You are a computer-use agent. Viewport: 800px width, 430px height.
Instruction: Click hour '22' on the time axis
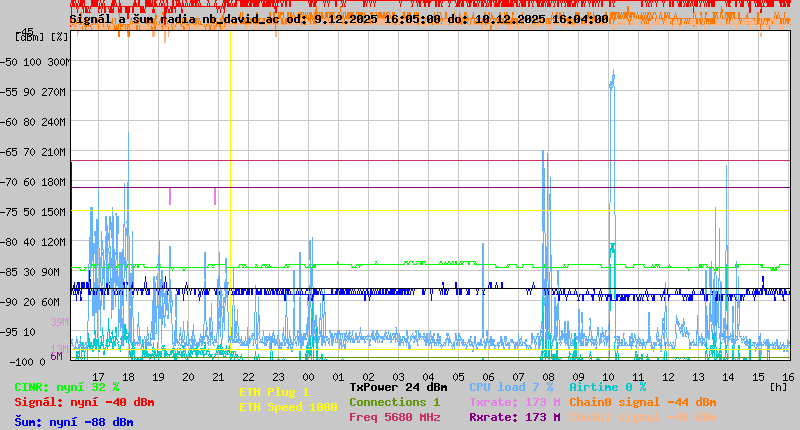248,377
